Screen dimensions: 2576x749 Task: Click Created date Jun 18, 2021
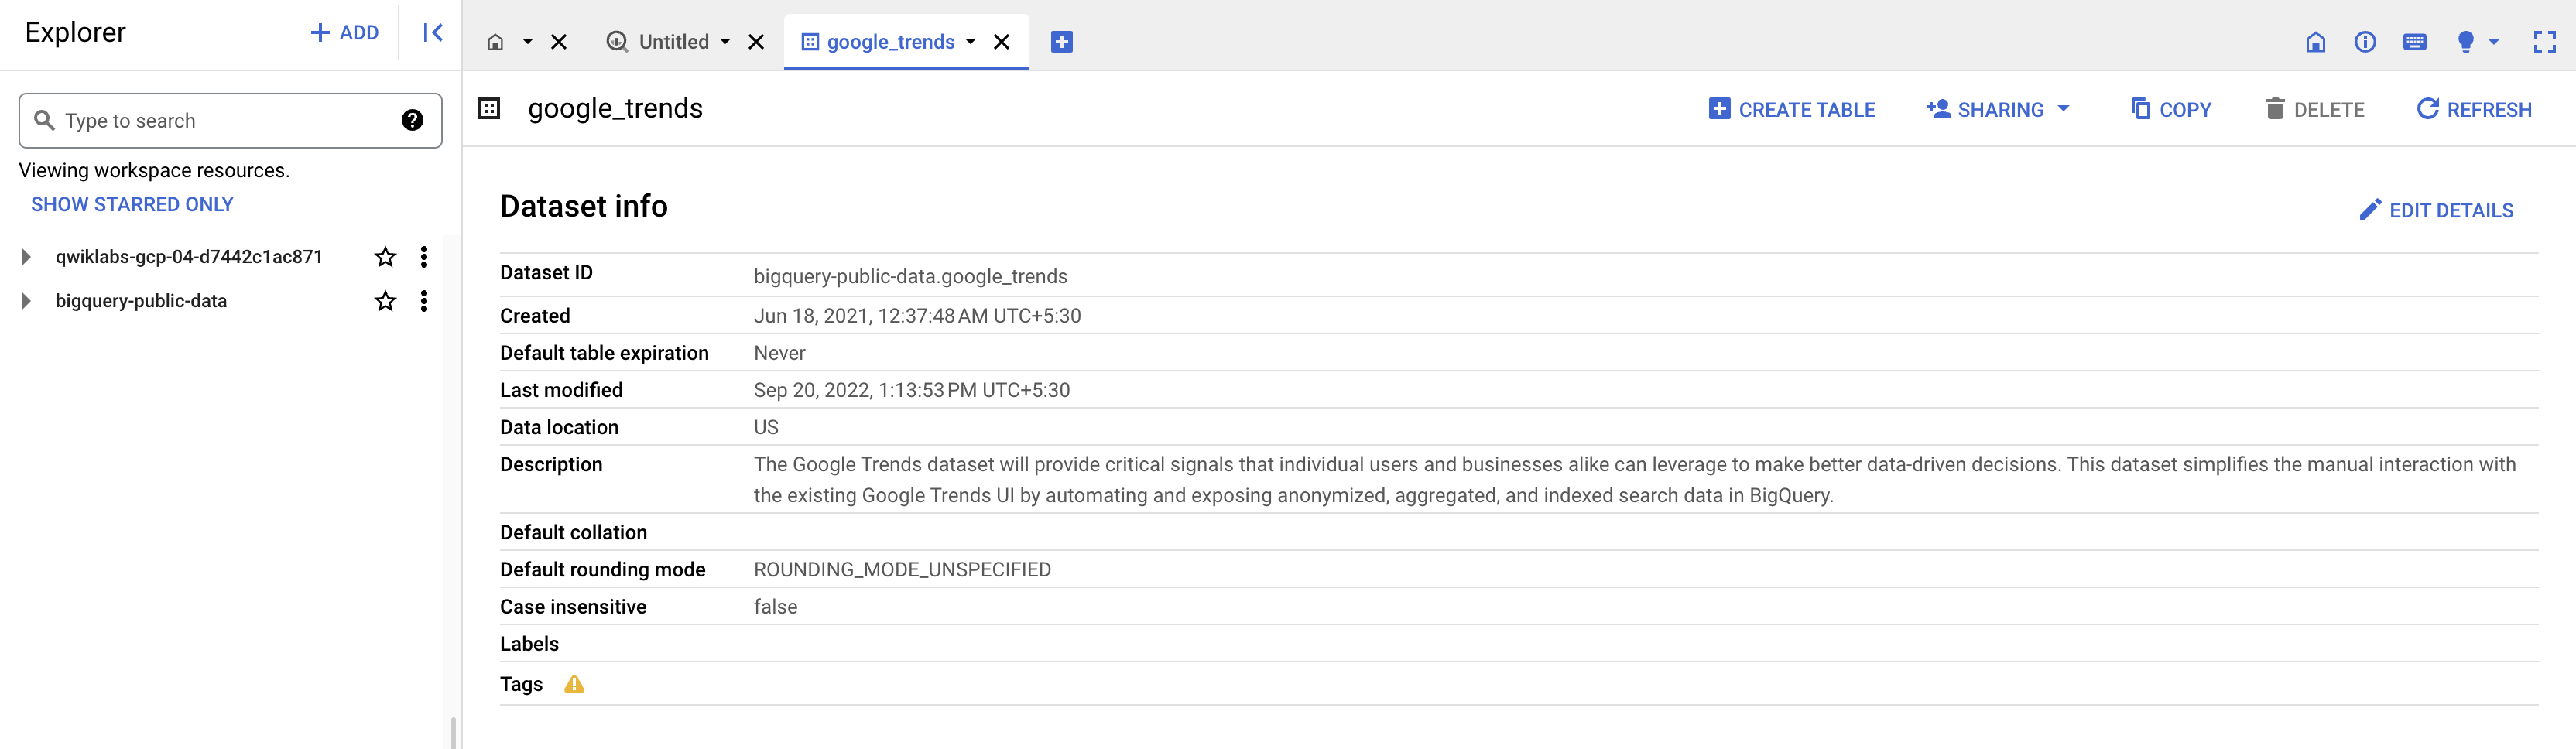tap(917, 316)
